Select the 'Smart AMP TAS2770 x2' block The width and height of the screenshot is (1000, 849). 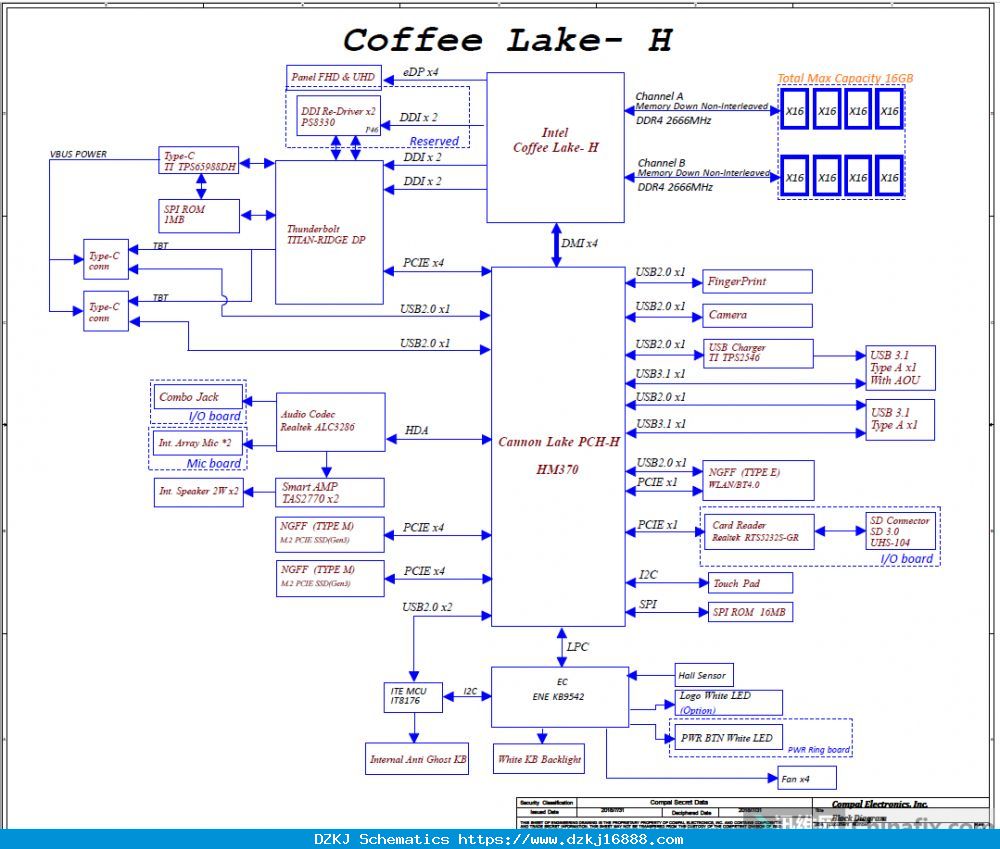330,492
